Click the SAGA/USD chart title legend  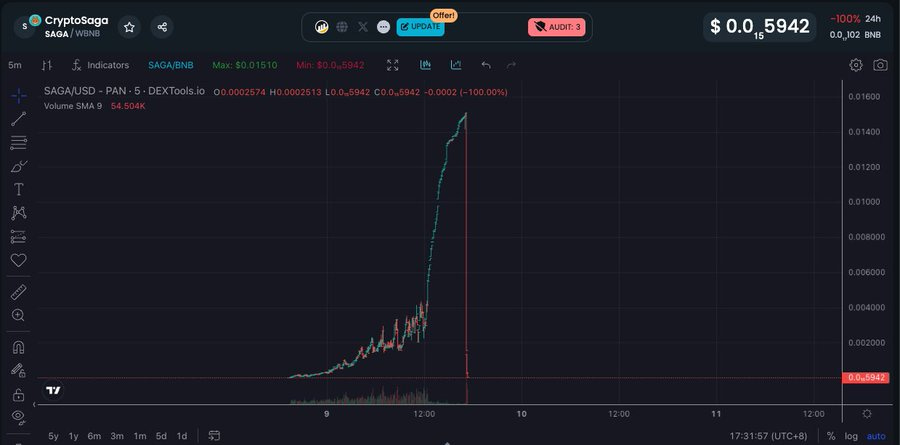pos(124,92)
